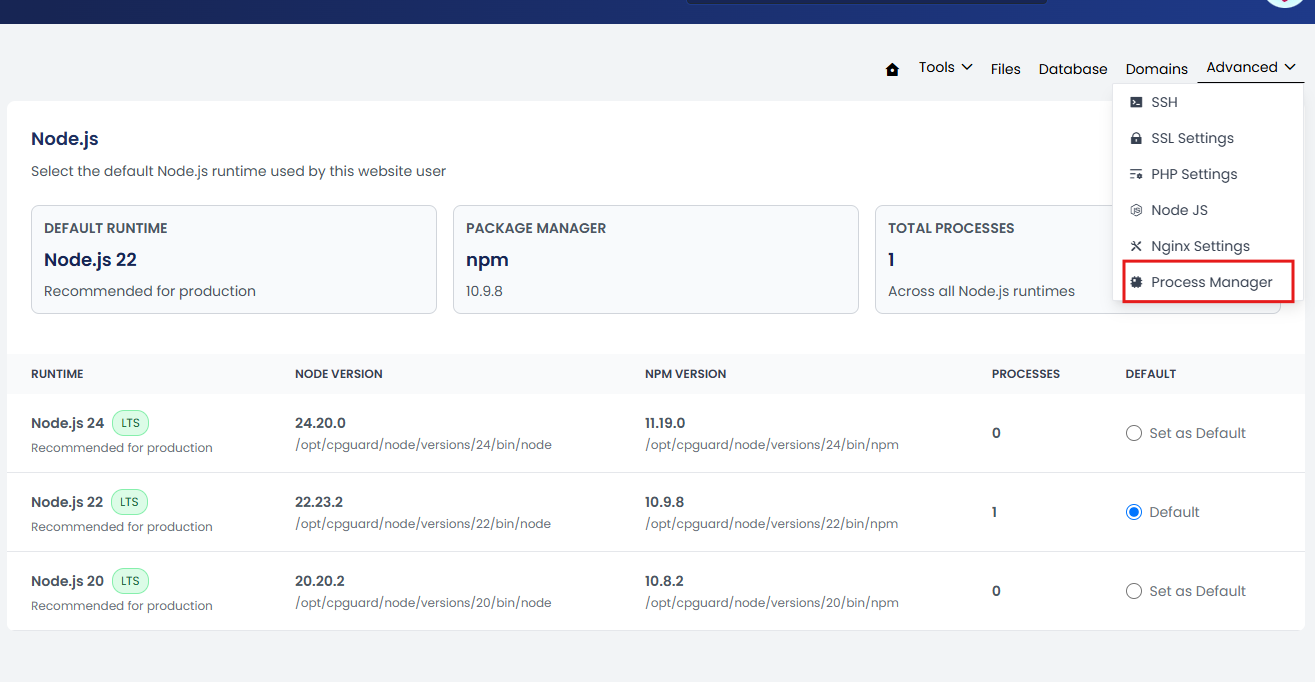Screen dimensions: 1315x682
Task: Click the Node.js 20 LTS badge
Action: pyautogui.click(x=130, y=581)
